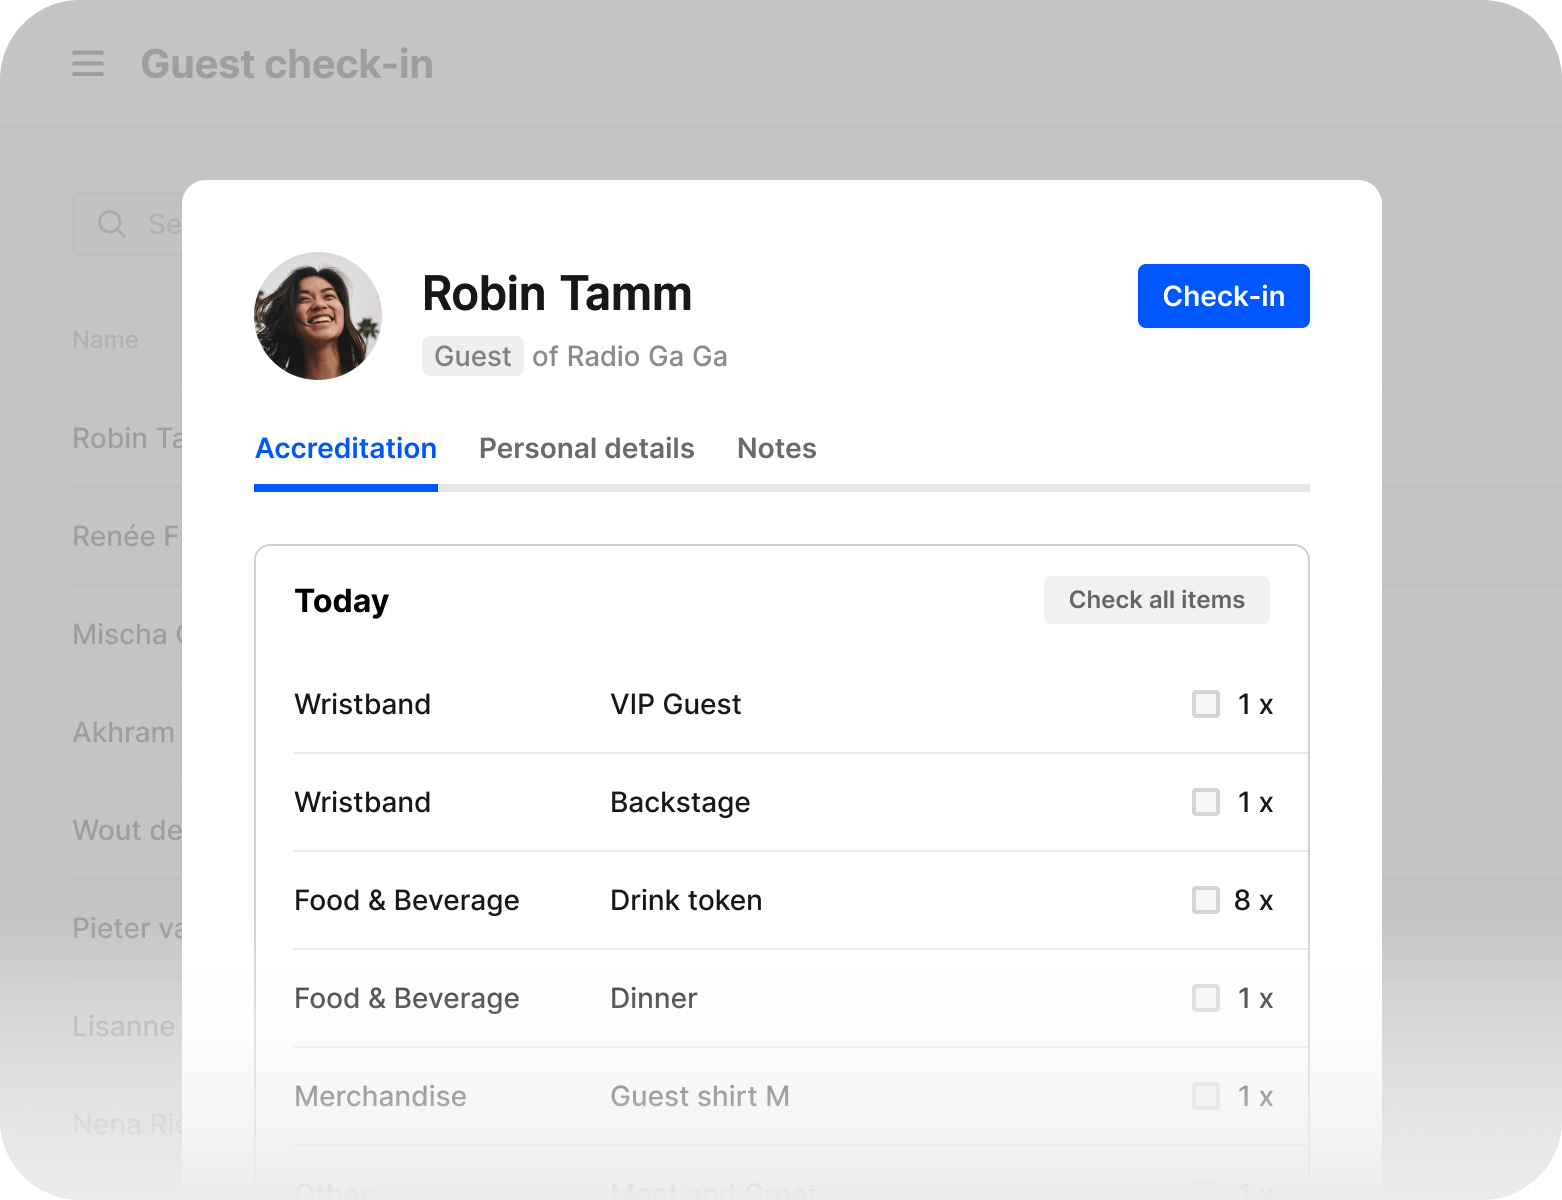This screenshot has height=1200, width=1562.
Task: Check the Backstage wristband checkbox
Action: coord(1205,802)
